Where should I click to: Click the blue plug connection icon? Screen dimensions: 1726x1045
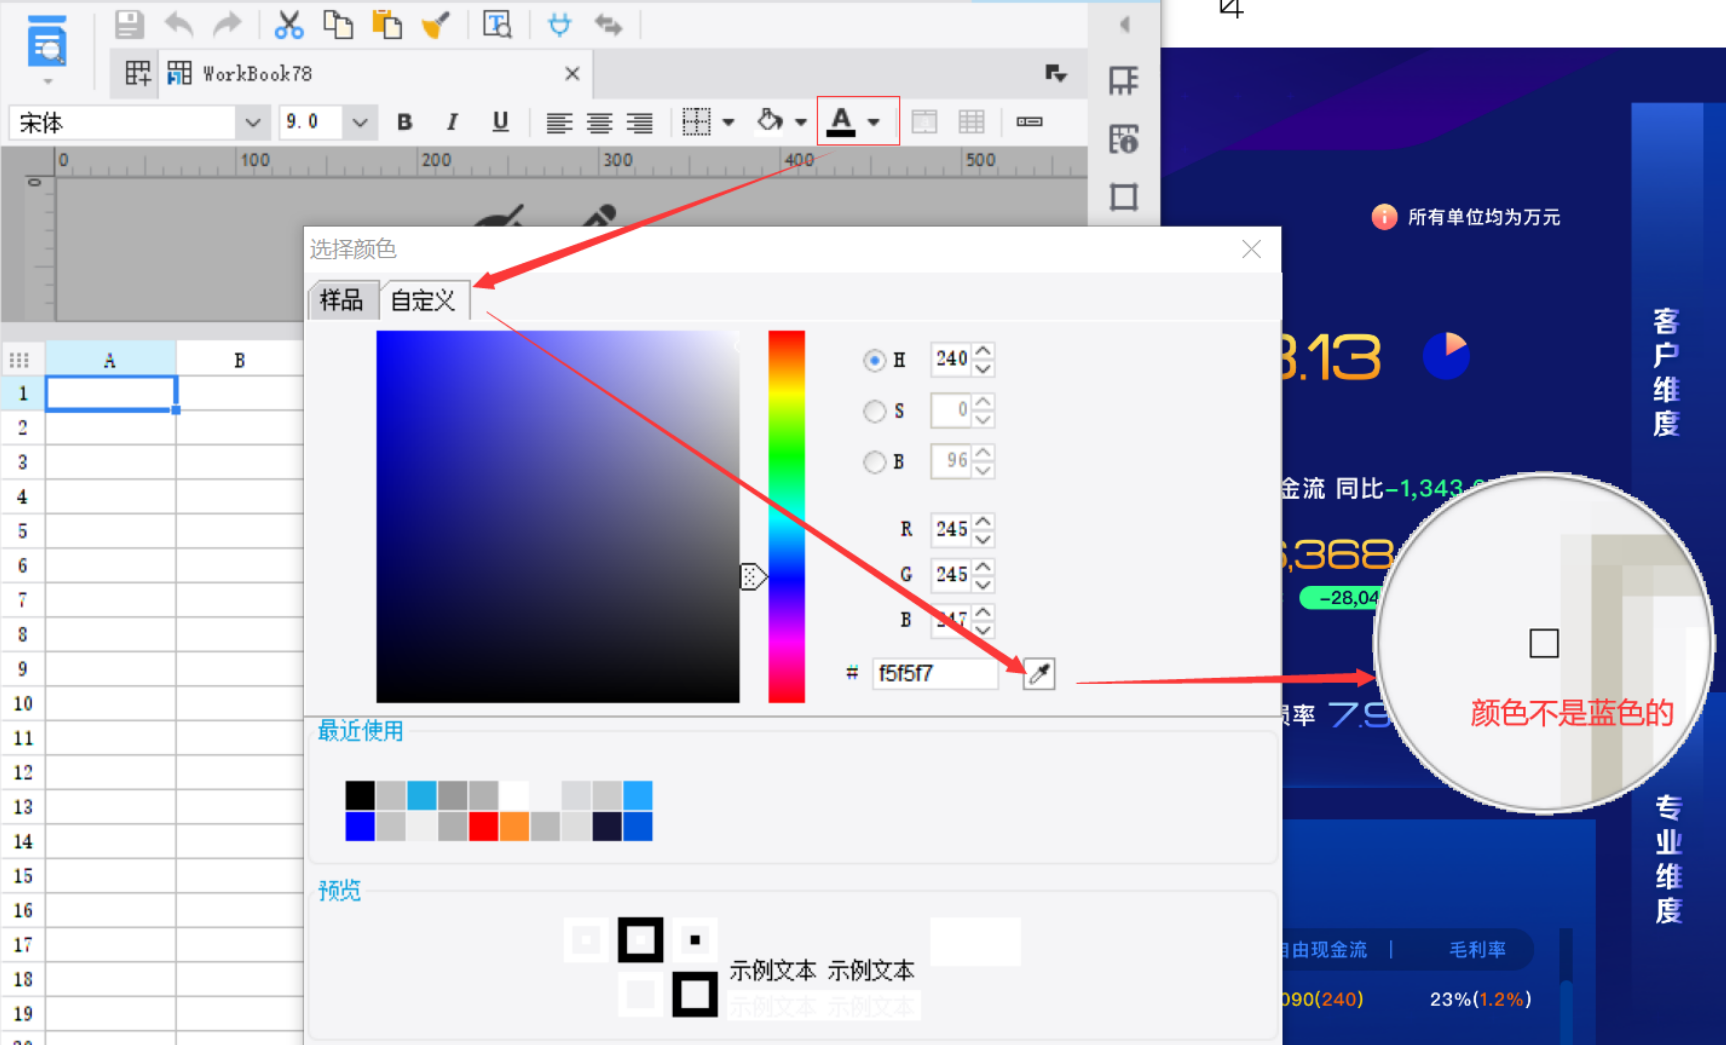click(560, 24)
